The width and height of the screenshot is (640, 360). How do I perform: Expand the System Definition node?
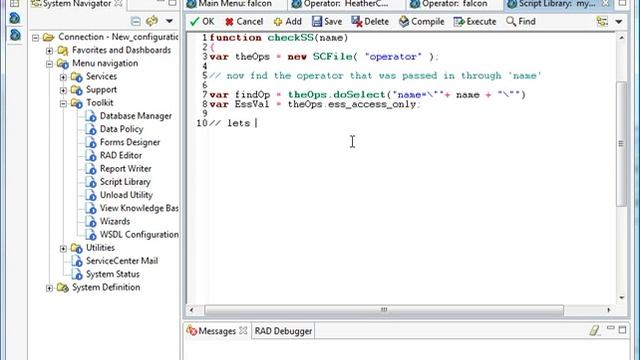tap(49, 288)
